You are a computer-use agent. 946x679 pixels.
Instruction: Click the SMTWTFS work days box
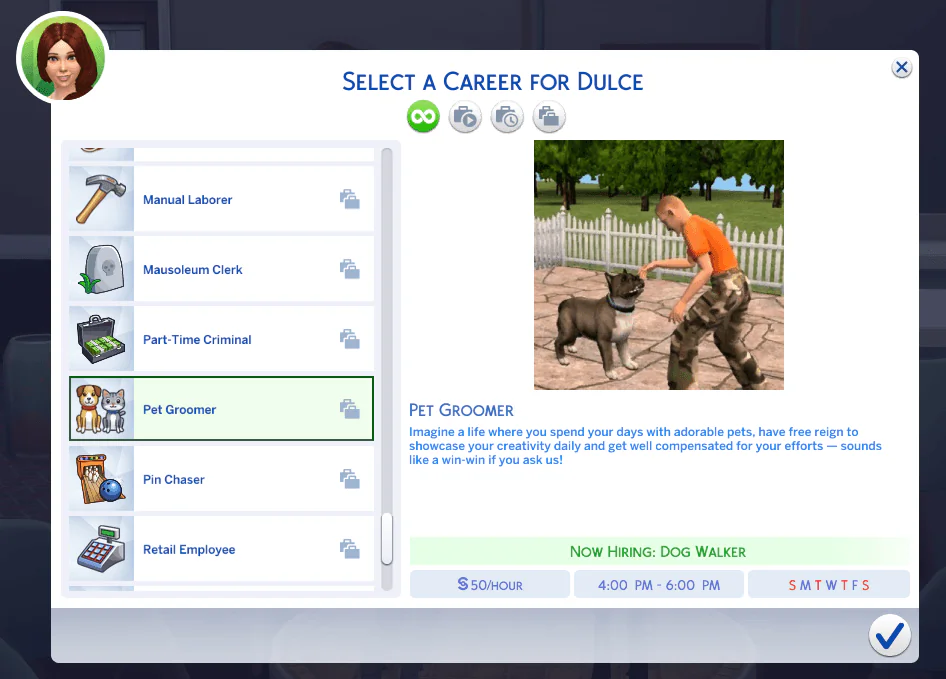click(x=829, y=584)
